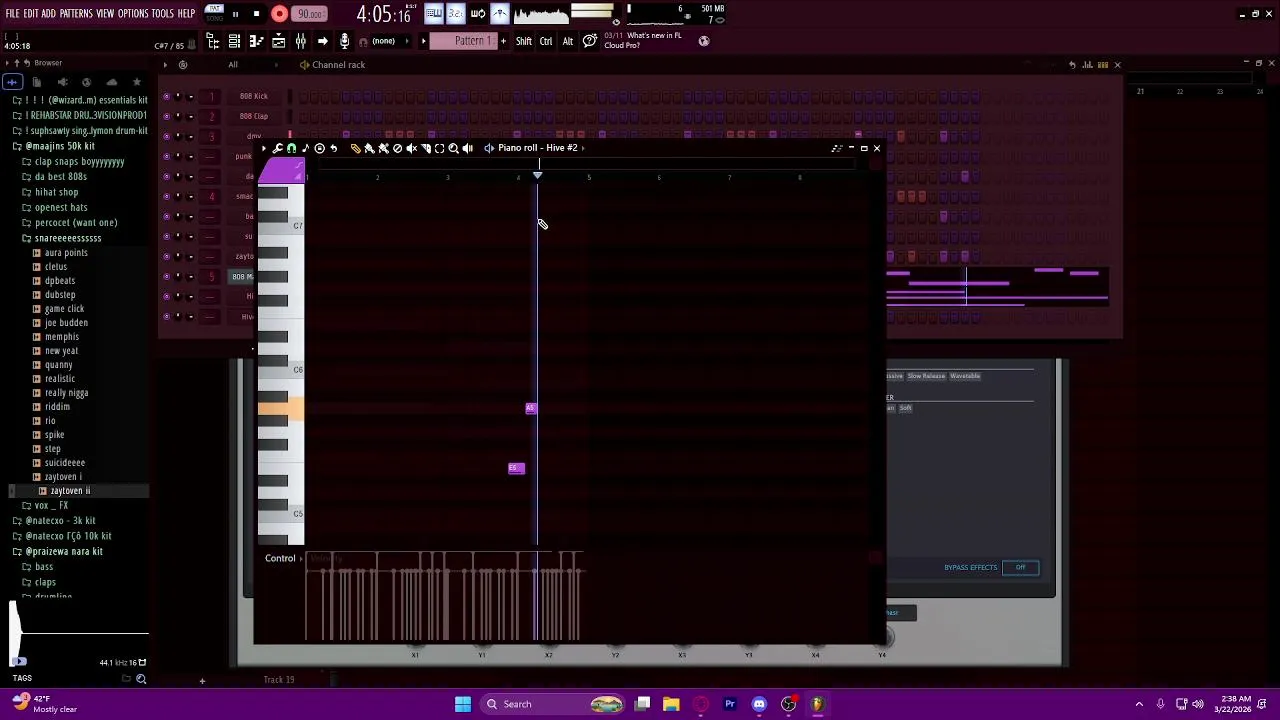Click the Alt modifier button
Image resolution: width=1280 pixels, height=720 pixels.
click(x=568, y=41)
